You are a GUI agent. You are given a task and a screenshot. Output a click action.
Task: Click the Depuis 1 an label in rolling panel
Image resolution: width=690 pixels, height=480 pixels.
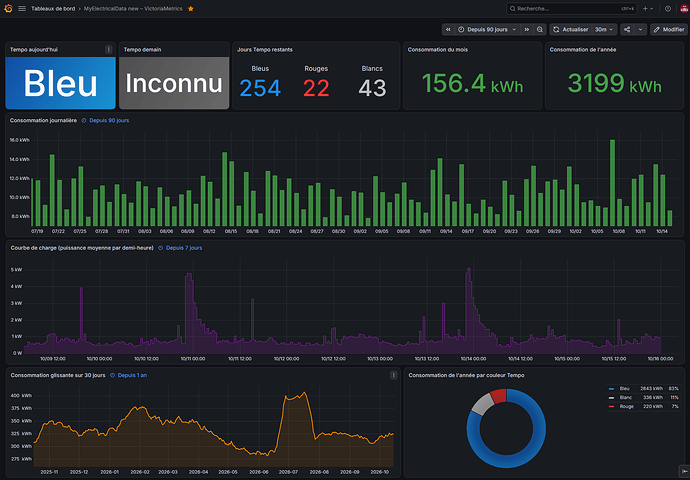[x=132, y=375]
